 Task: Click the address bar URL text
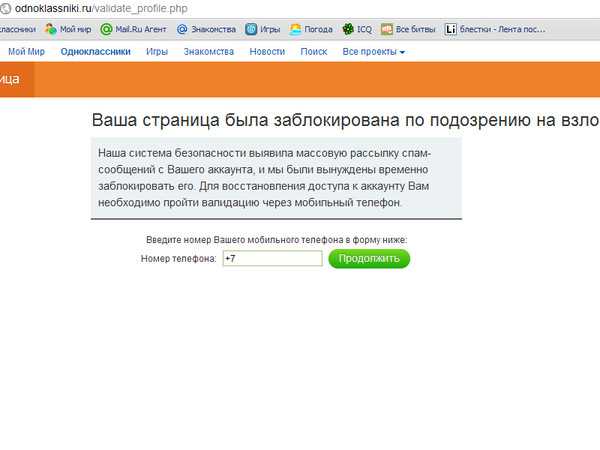[101, 8]
